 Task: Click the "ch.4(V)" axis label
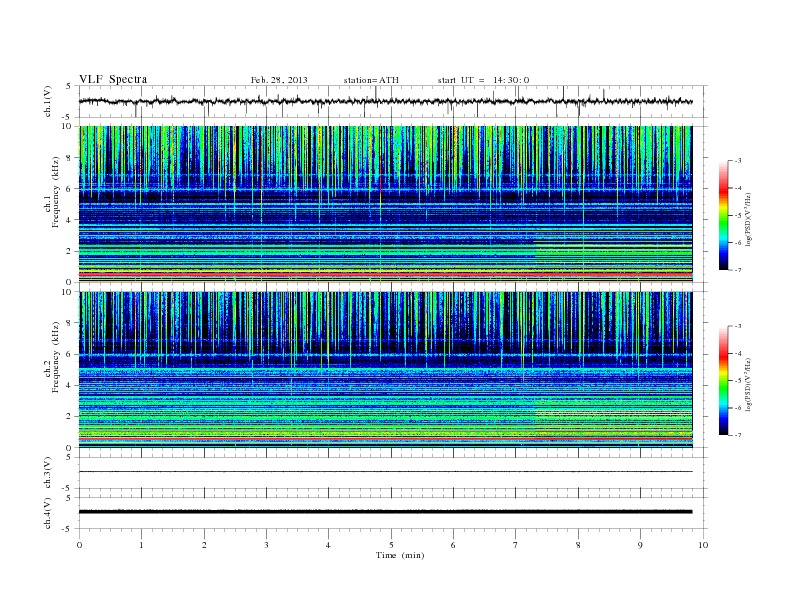coord(48,513)
